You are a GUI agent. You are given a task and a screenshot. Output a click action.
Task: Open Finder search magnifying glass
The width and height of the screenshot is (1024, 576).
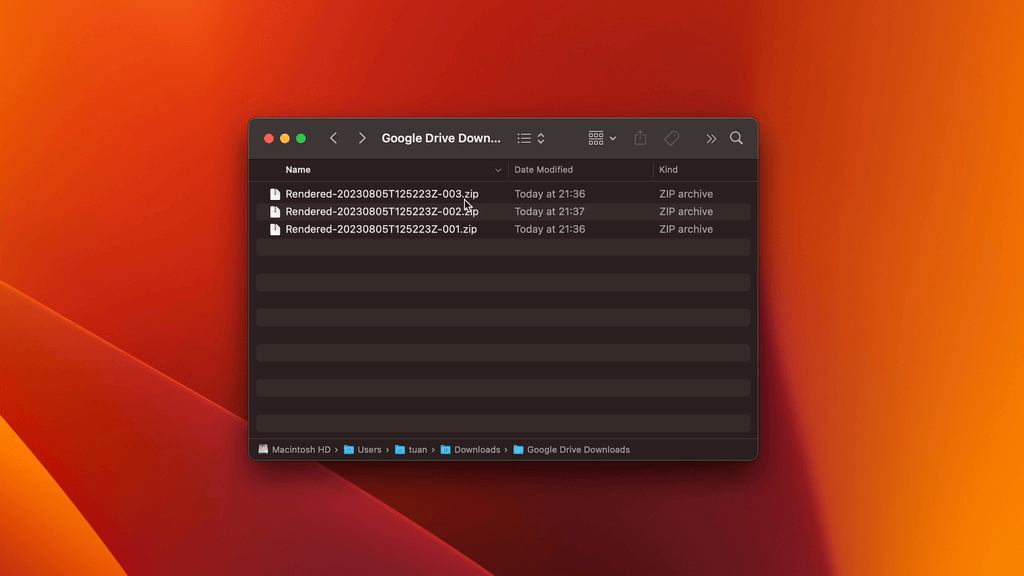[736, 138]
